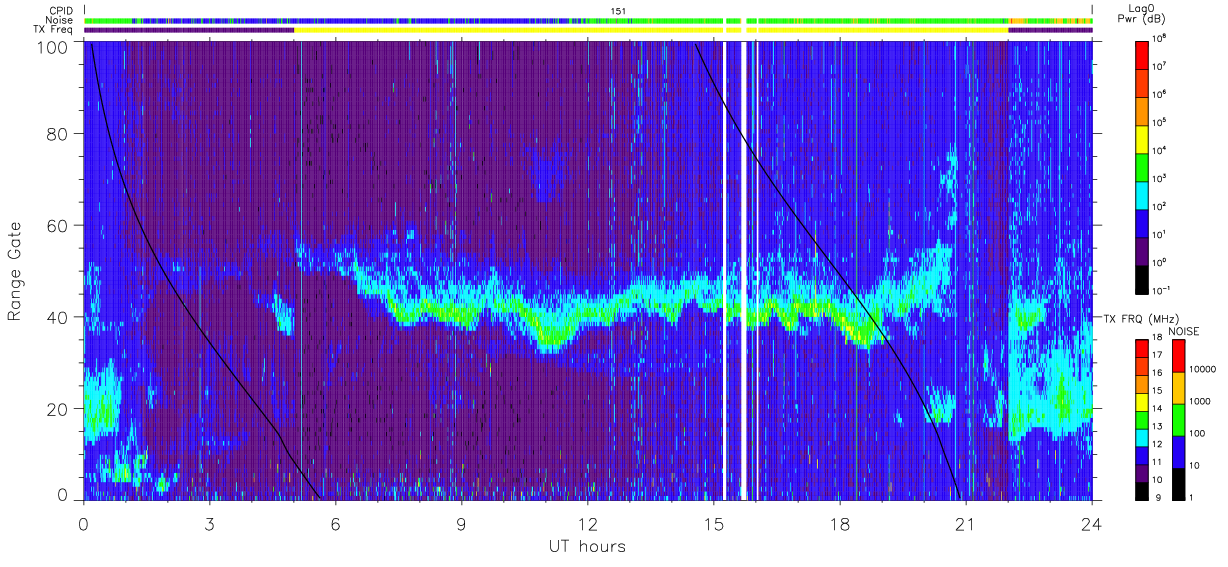Pick the green segment of the NOISE colorbar

tap(1177, 419)
